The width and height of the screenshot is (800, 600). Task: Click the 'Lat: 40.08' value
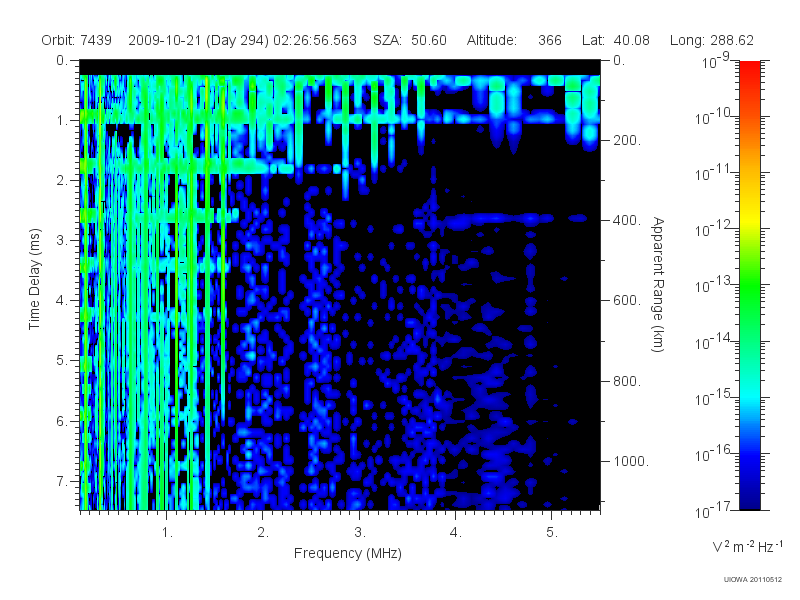[616, 40]
